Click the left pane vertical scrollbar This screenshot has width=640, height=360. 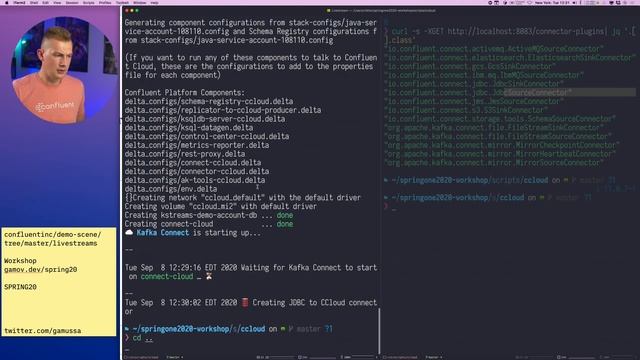click(x=380, y=331)
